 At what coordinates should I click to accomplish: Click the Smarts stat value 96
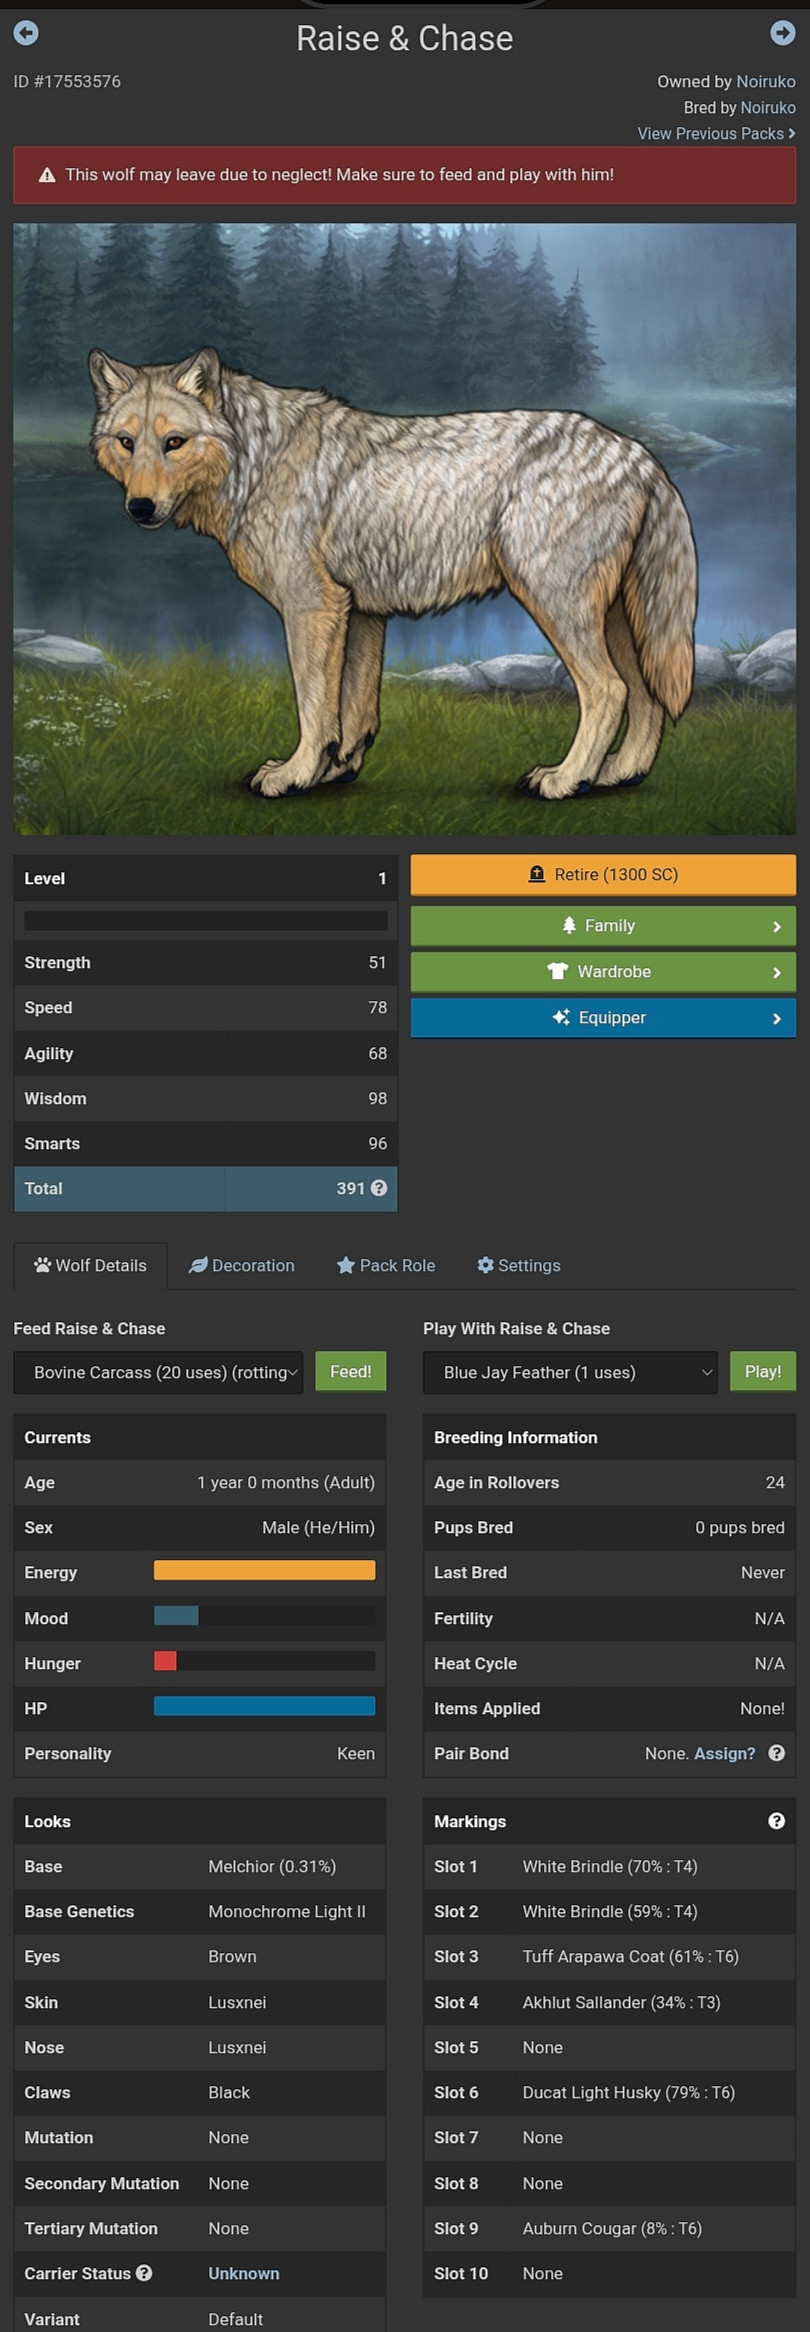pos(377,1143)
